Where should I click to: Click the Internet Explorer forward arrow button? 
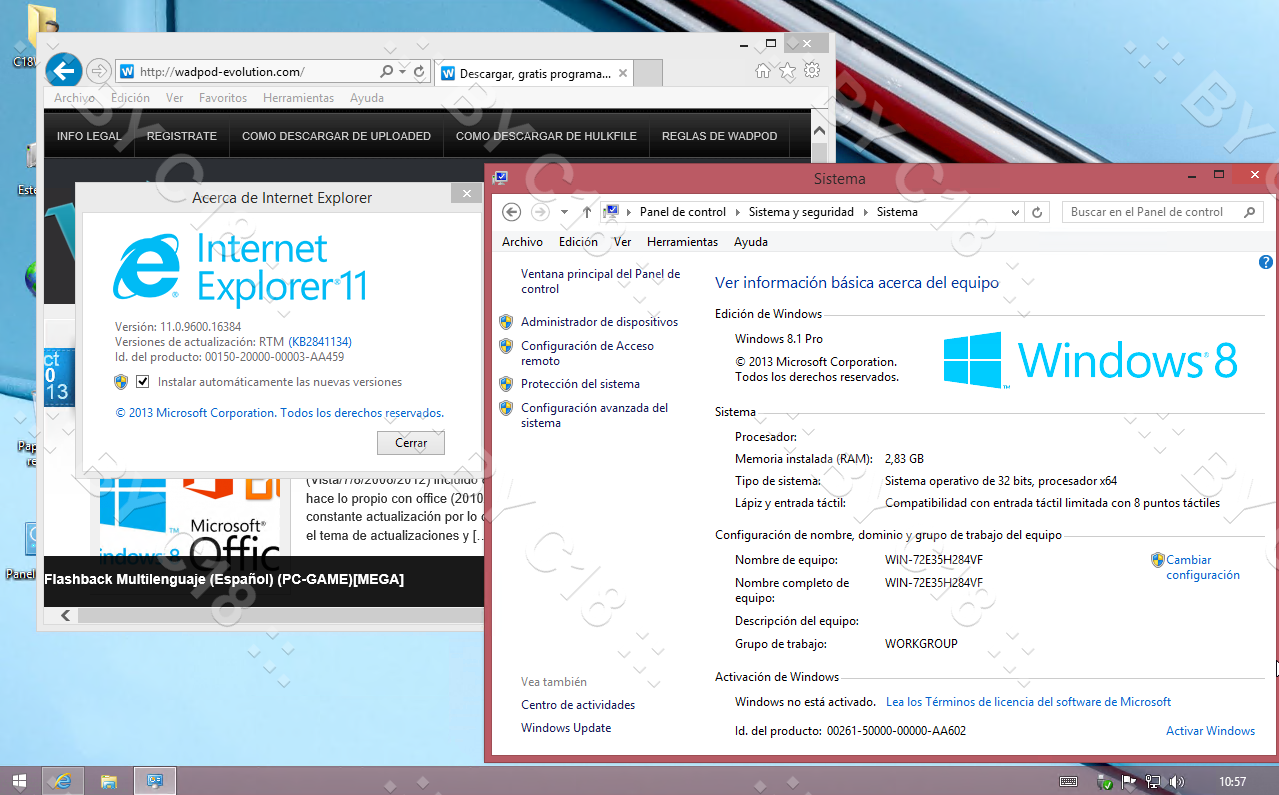tap(98, 71)
